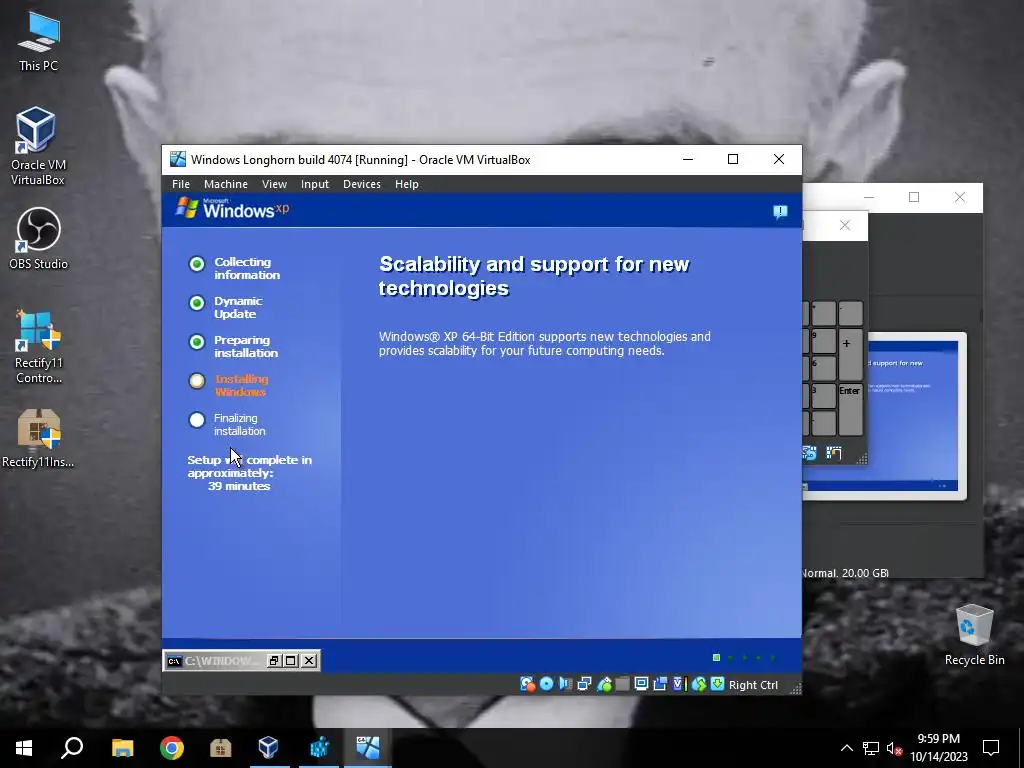Click the Enter key on soft keyboard window

[850, 409]
